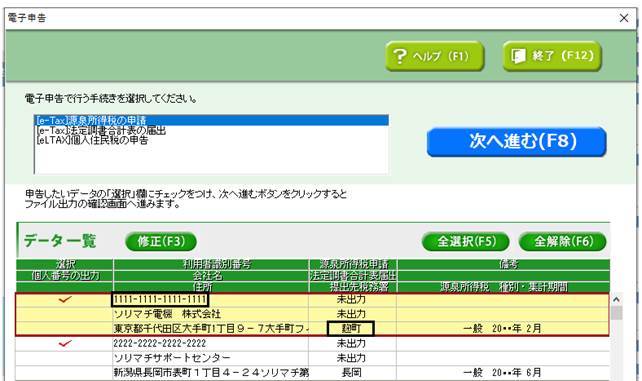Viewport: 642px width, 381px height.
Task: Click the 一般 20••年 6月 cell
Action: (502, 372)
